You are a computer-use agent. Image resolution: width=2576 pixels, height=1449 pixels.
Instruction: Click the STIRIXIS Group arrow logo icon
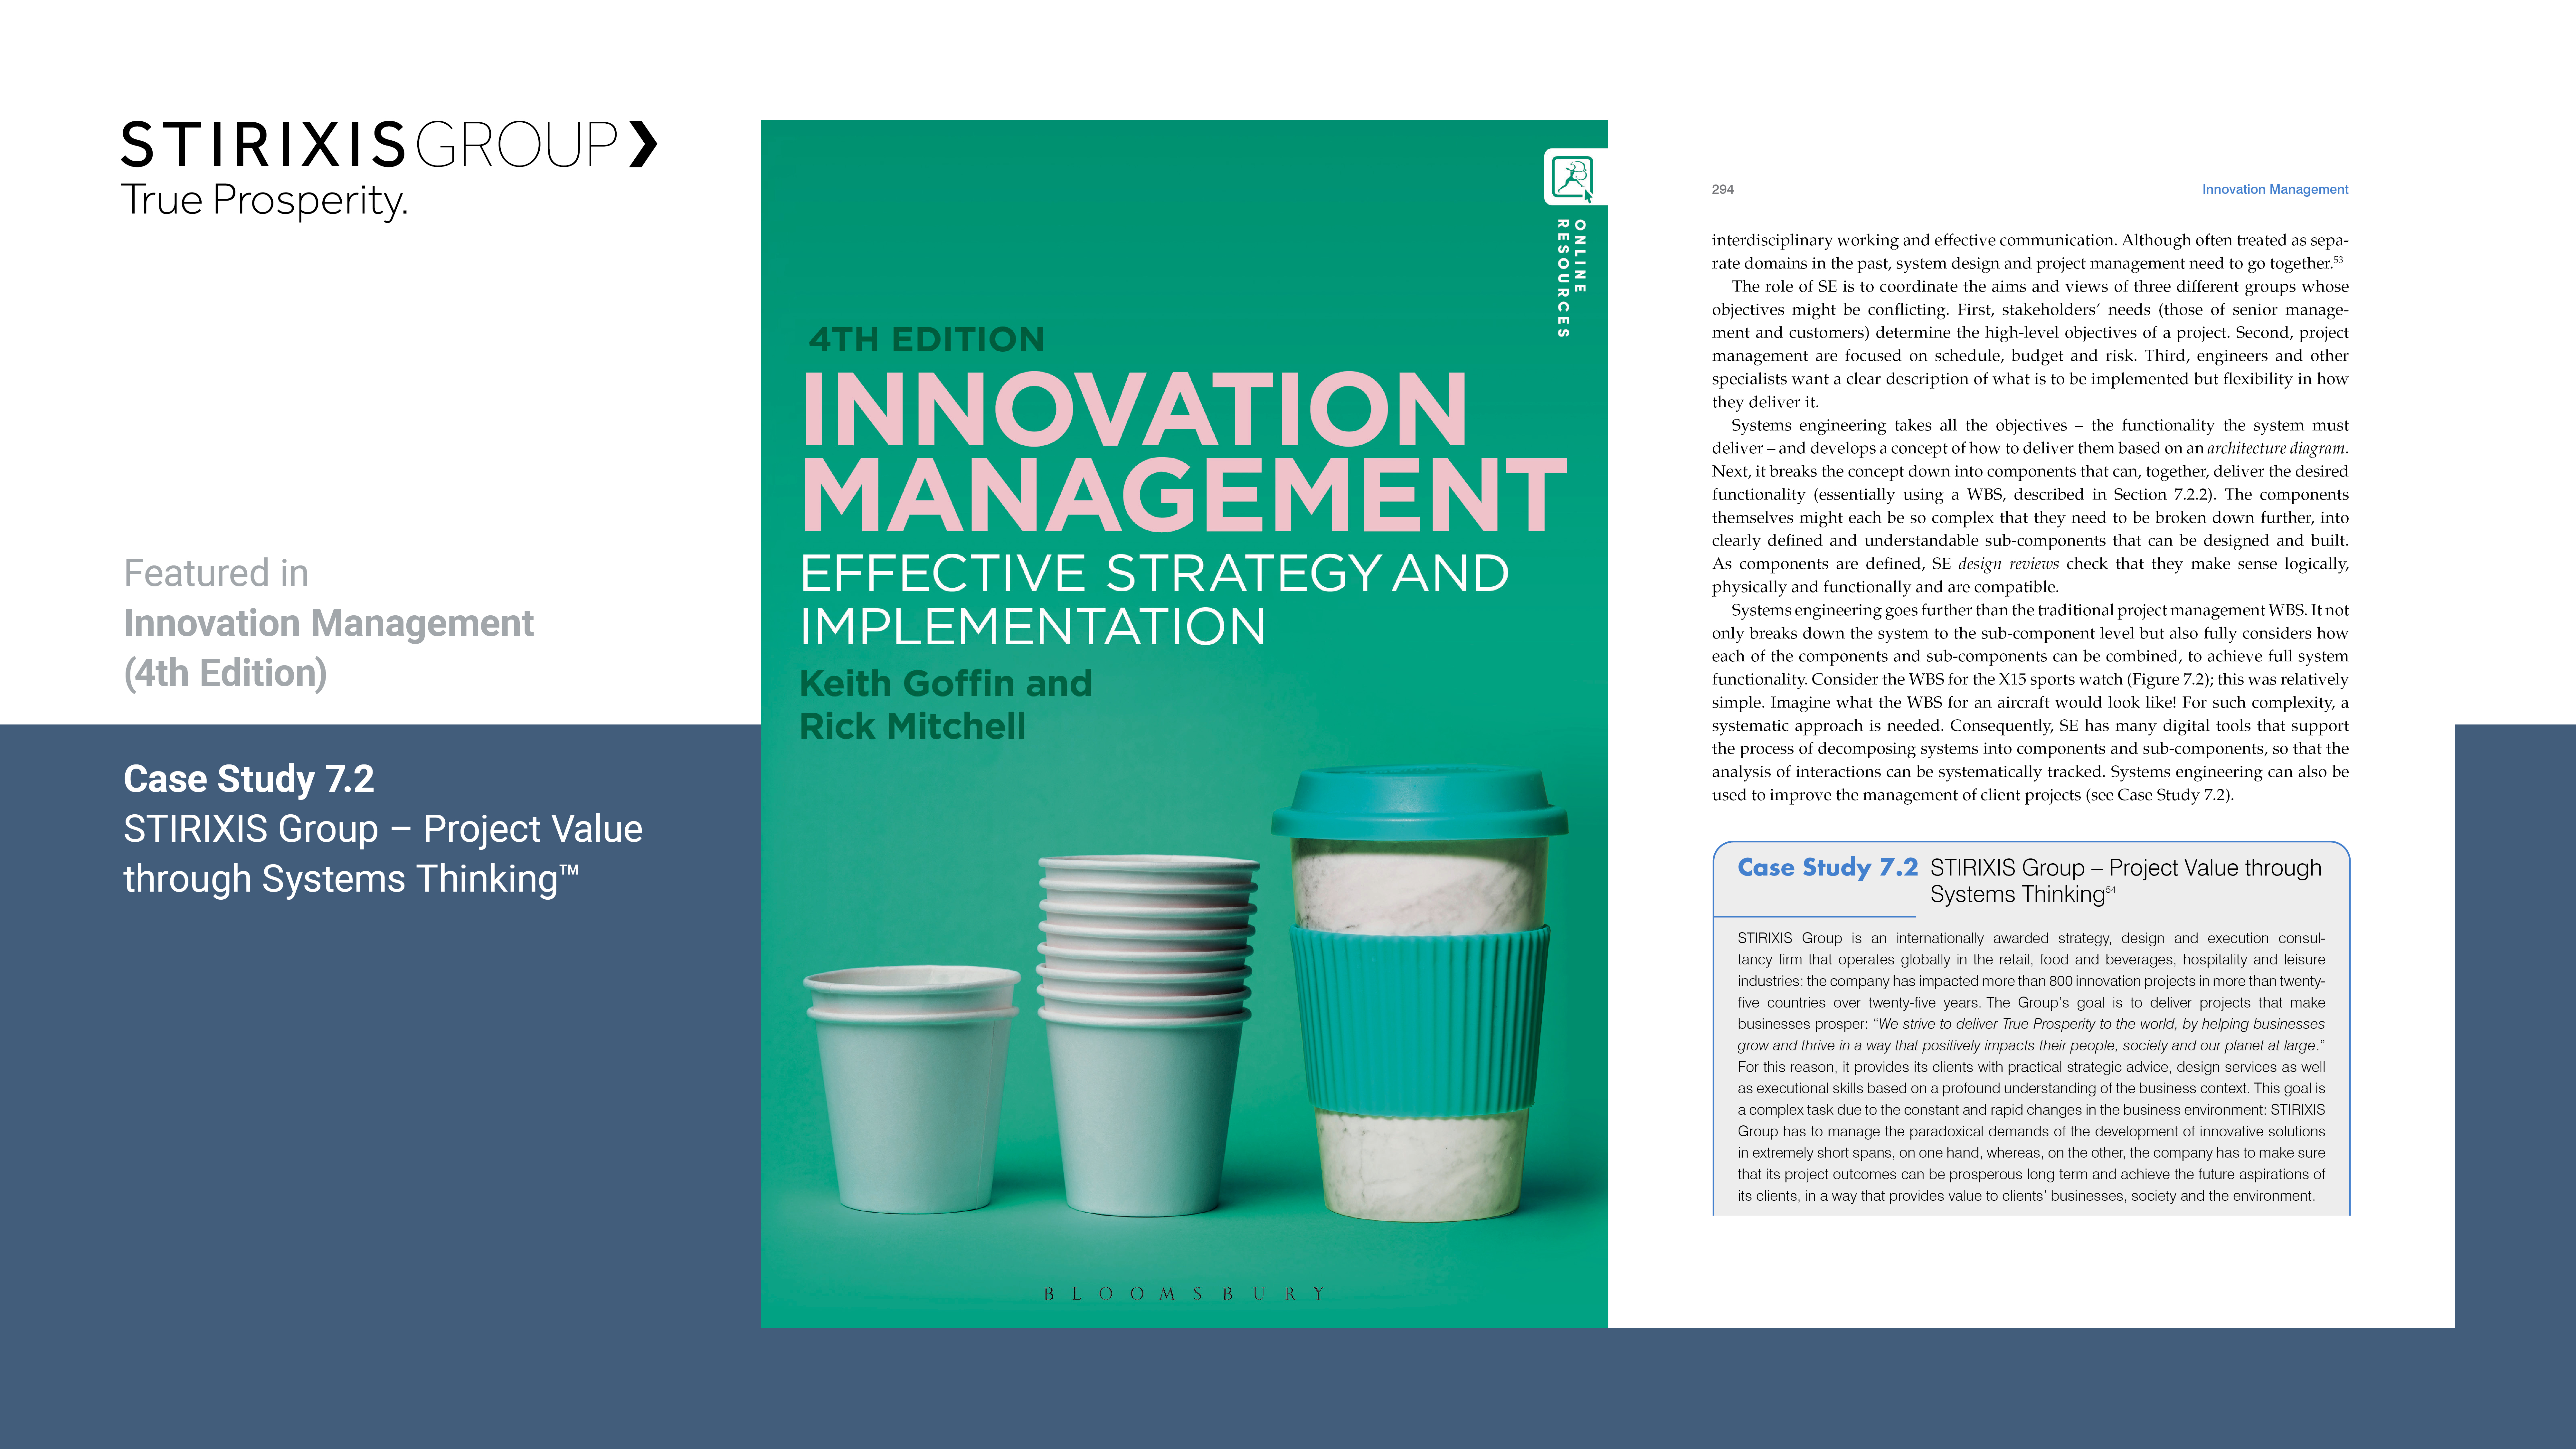[x=643, y=144]
